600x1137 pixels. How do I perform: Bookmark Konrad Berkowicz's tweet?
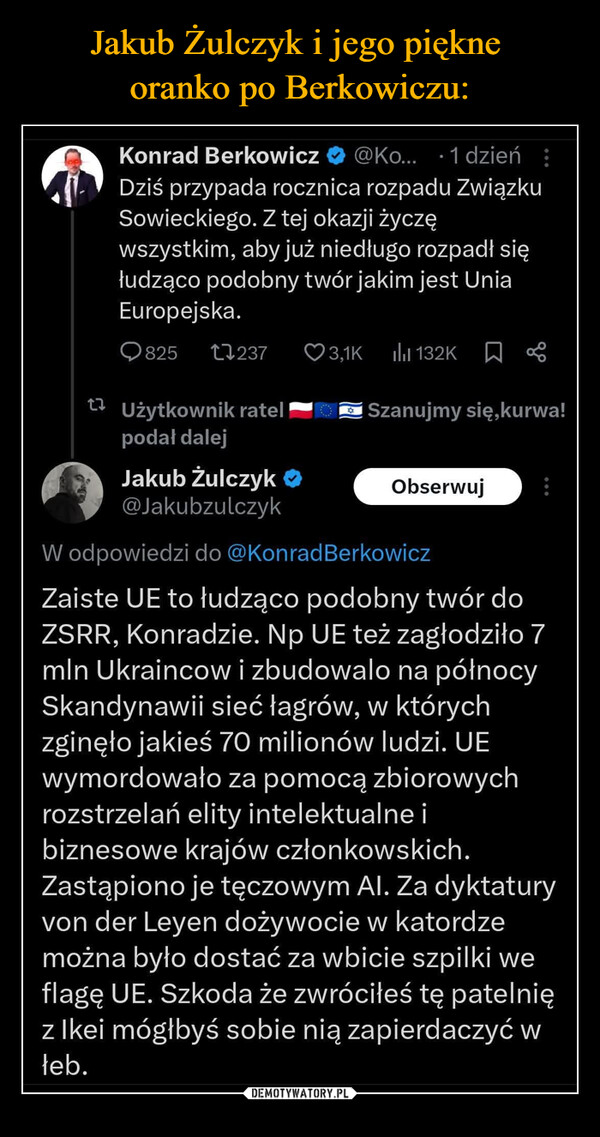coord(493,352)
